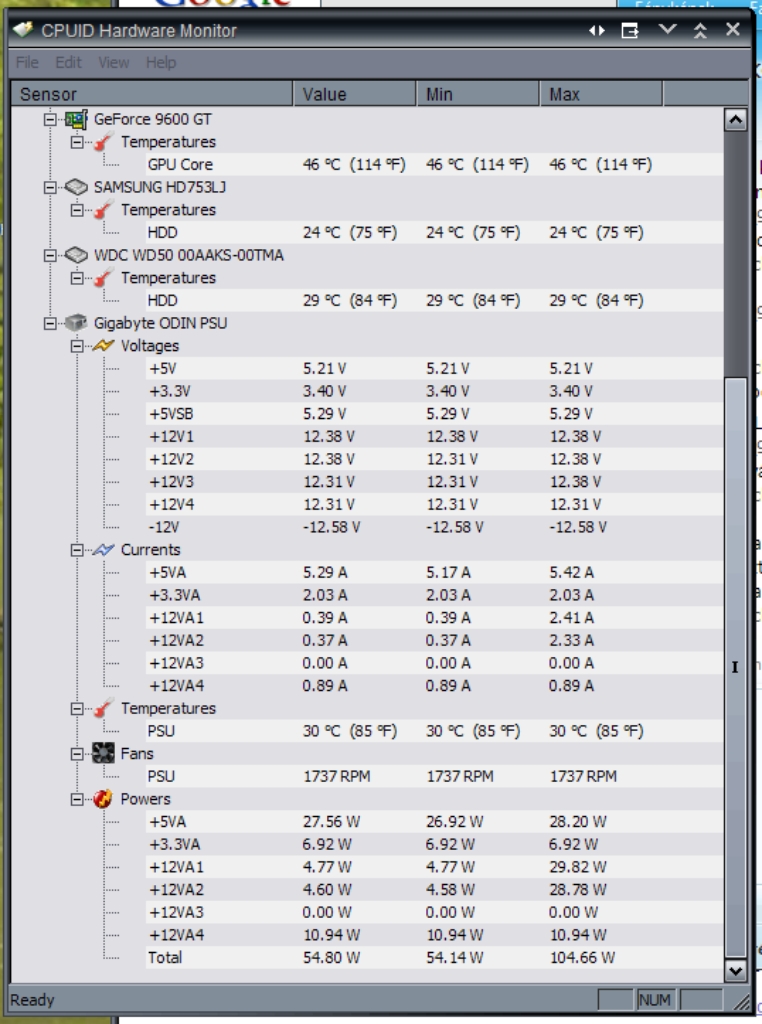Image resolution: width=762 pixels, height=1024 pixels.
Task: Select the GPU Core temperature row
Action: tap(434, 165)
